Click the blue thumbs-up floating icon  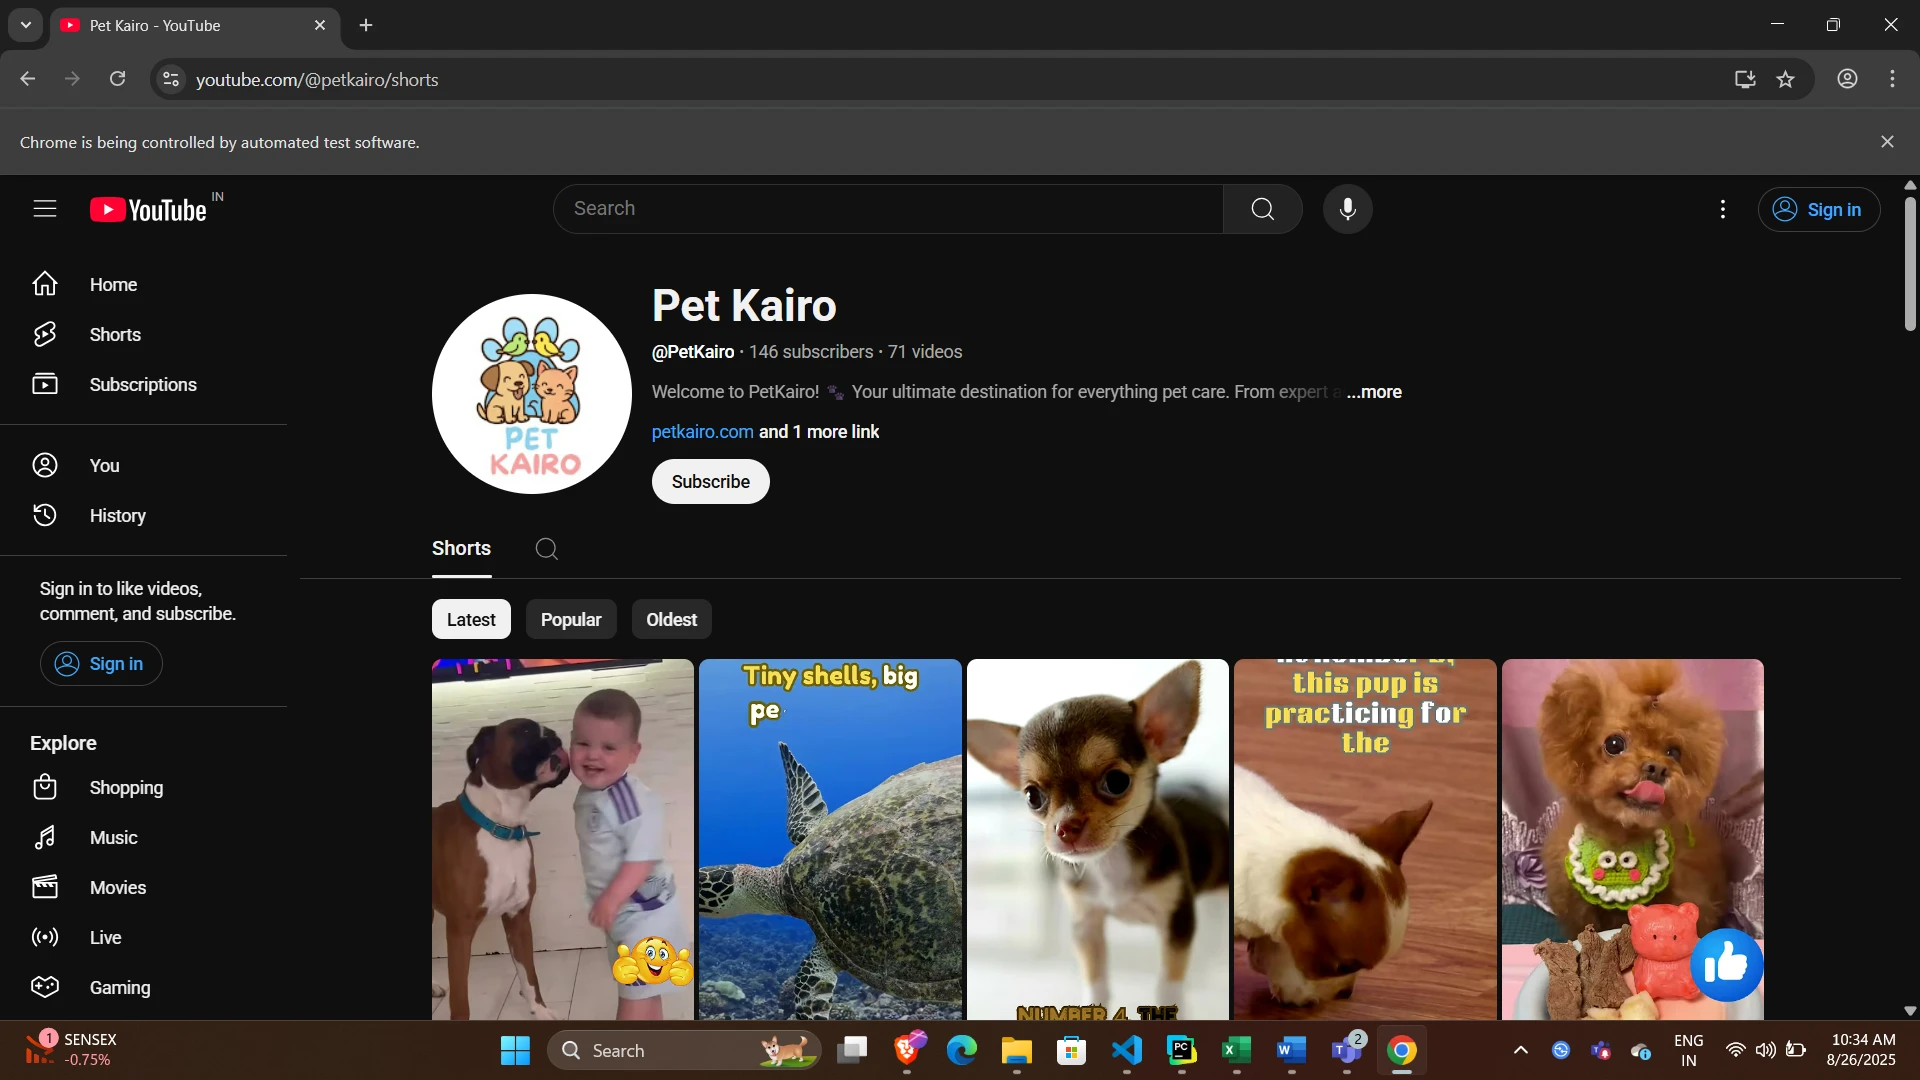coord(1726,965)
